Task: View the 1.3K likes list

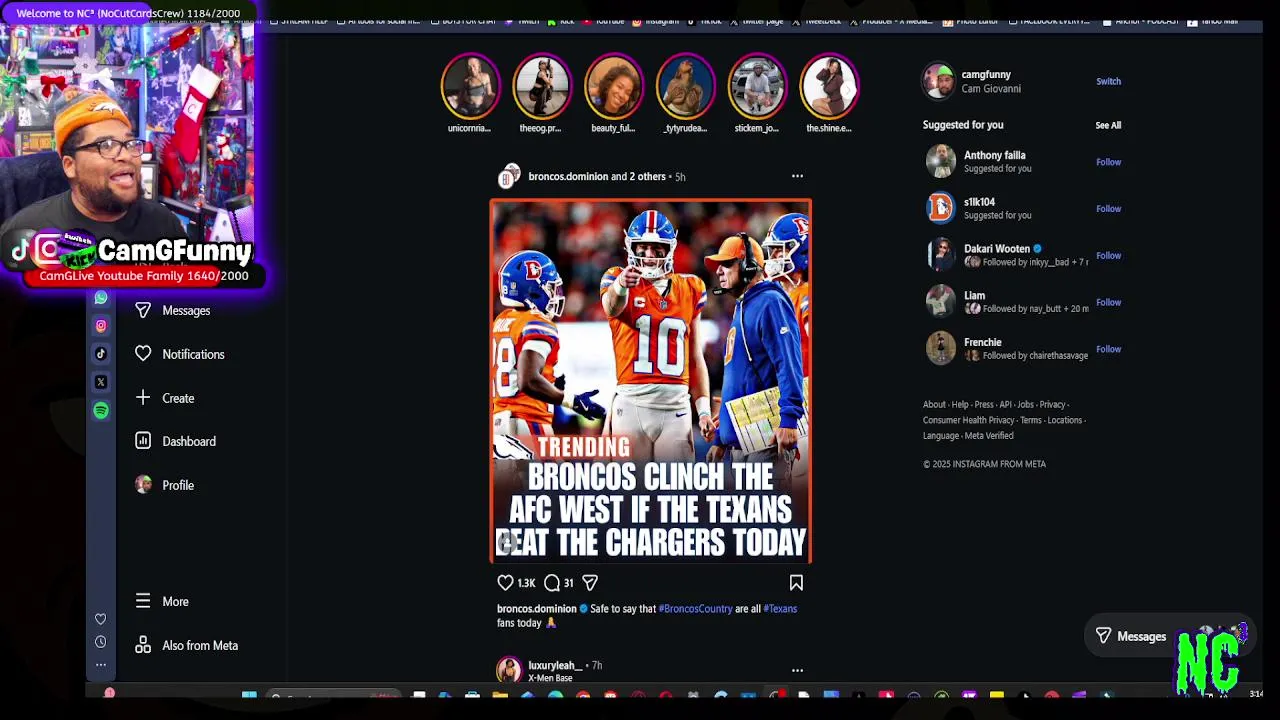Action: (x=526, y=583)
